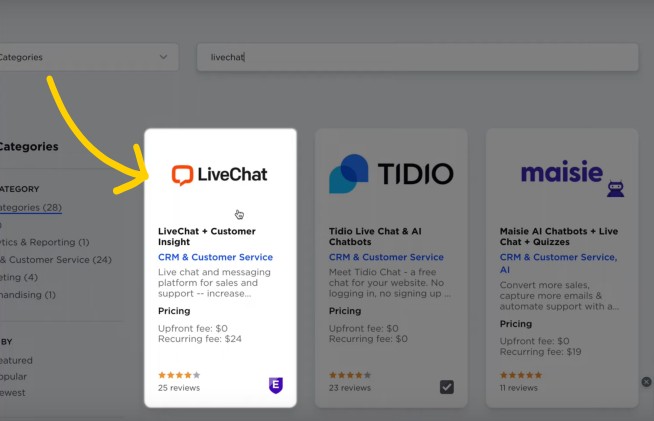The width and height of the screenshot is (654, 421).
Task: Click the Maisie five-star rating
Action: click(521, 375)
